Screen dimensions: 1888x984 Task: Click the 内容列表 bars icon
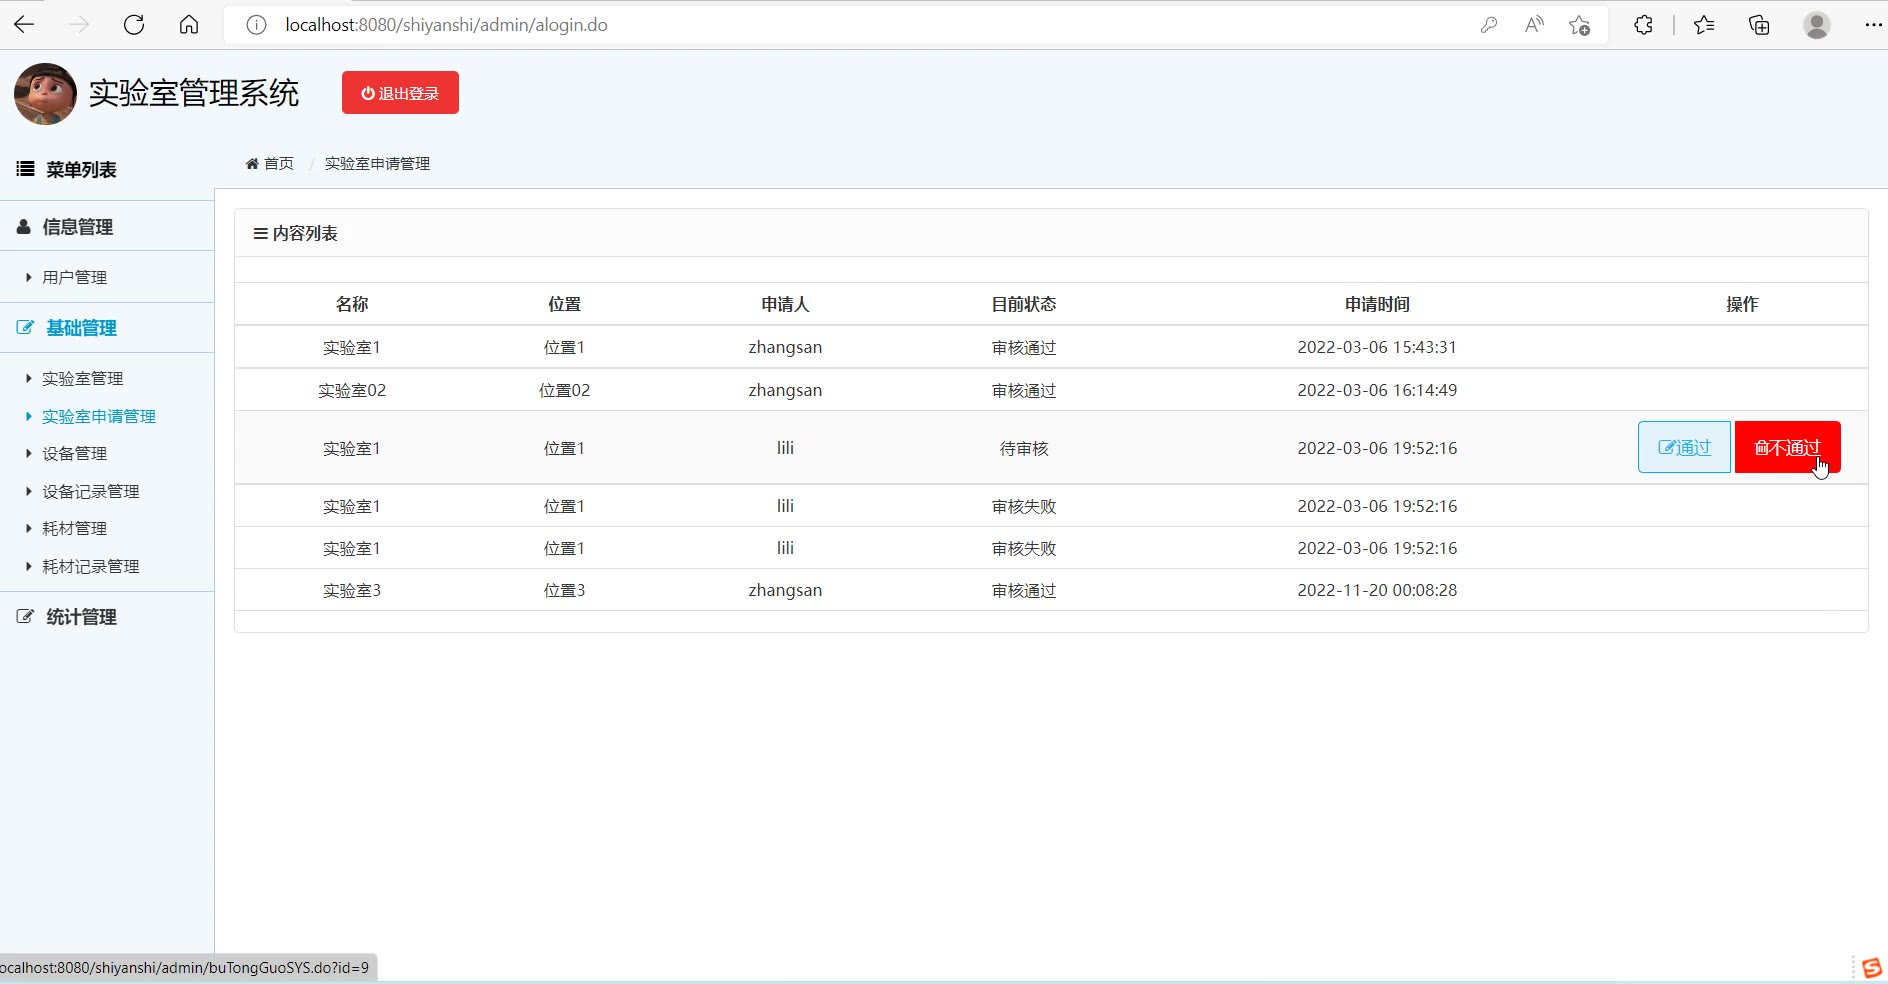(260, 234)
